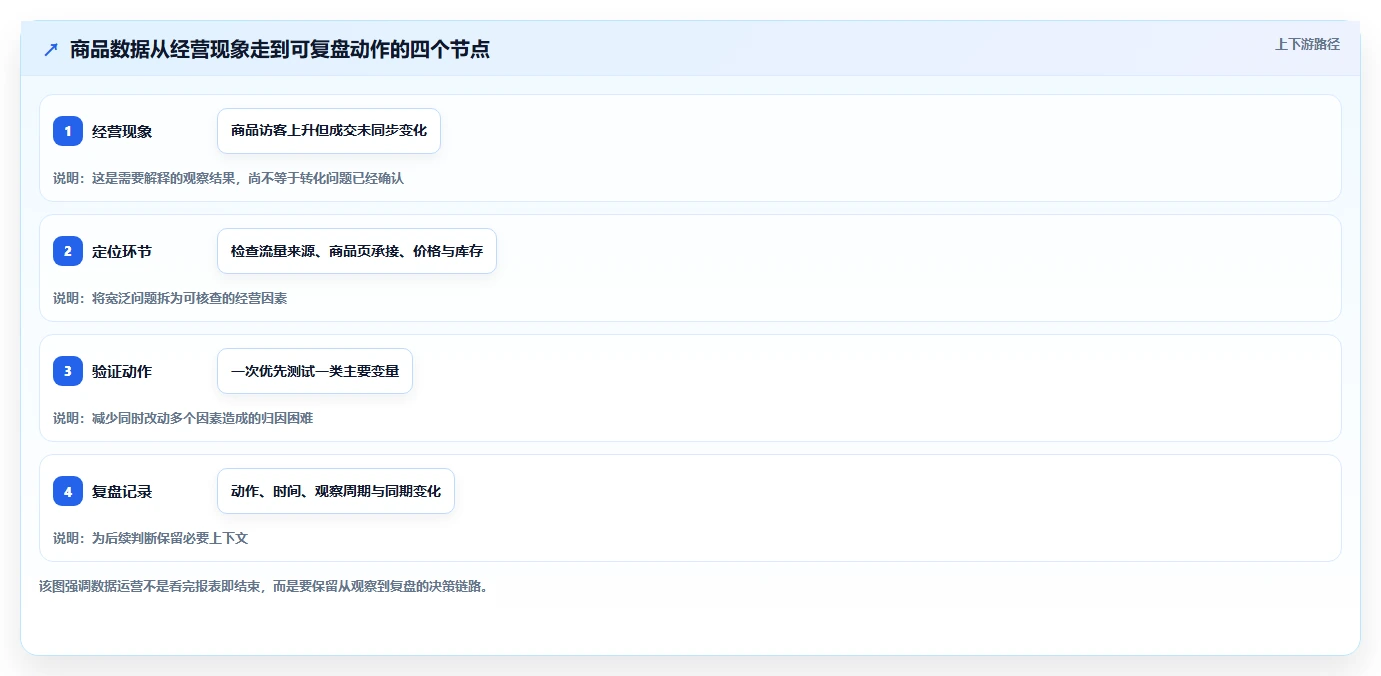Select the 一次优先测试一类主要变量 chip
1381x676 pixels.
point(315,371)
